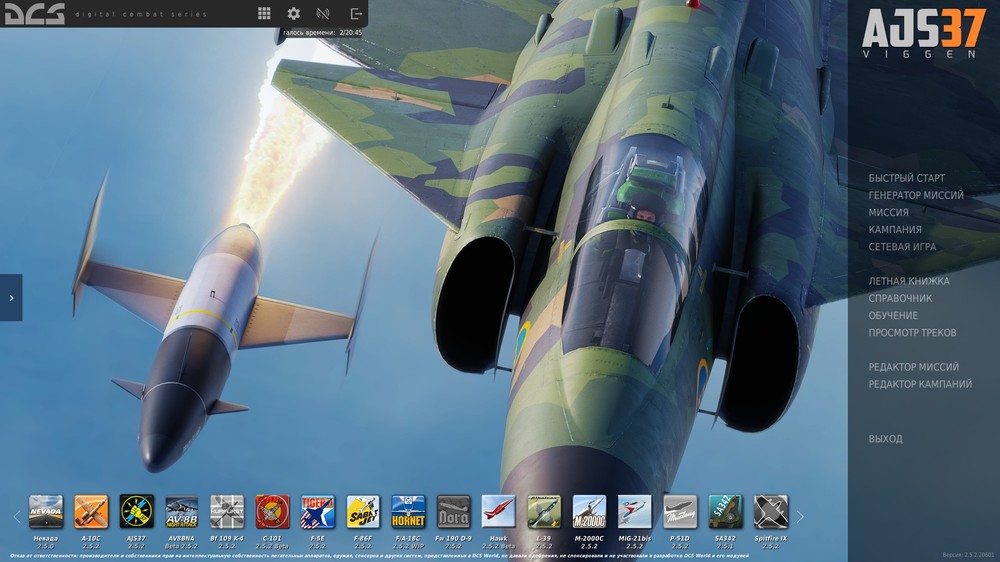Open БЫСТРЫЙ СТАРТ menu item
1000x562 pixels.
point(906,178)
